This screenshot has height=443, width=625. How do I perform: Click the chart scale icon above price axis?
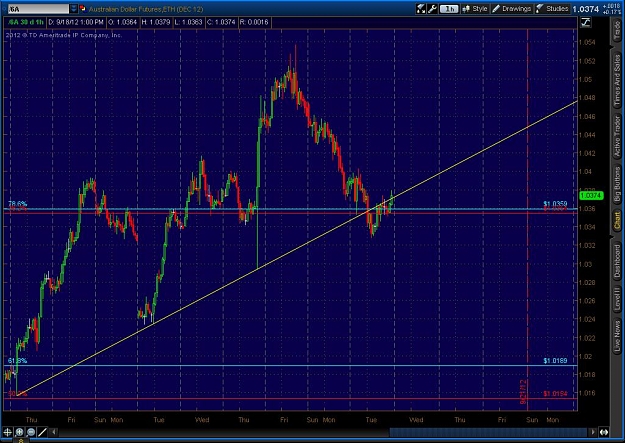586,23
